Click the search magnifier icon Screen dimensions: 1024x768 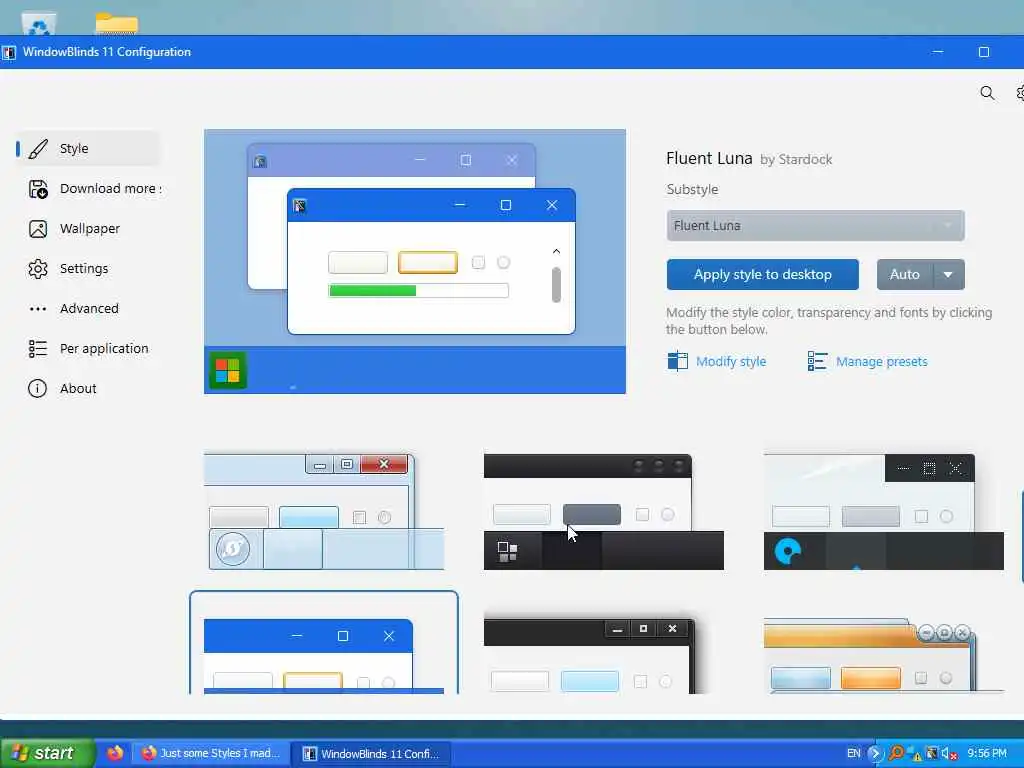[x=987, y=93]
